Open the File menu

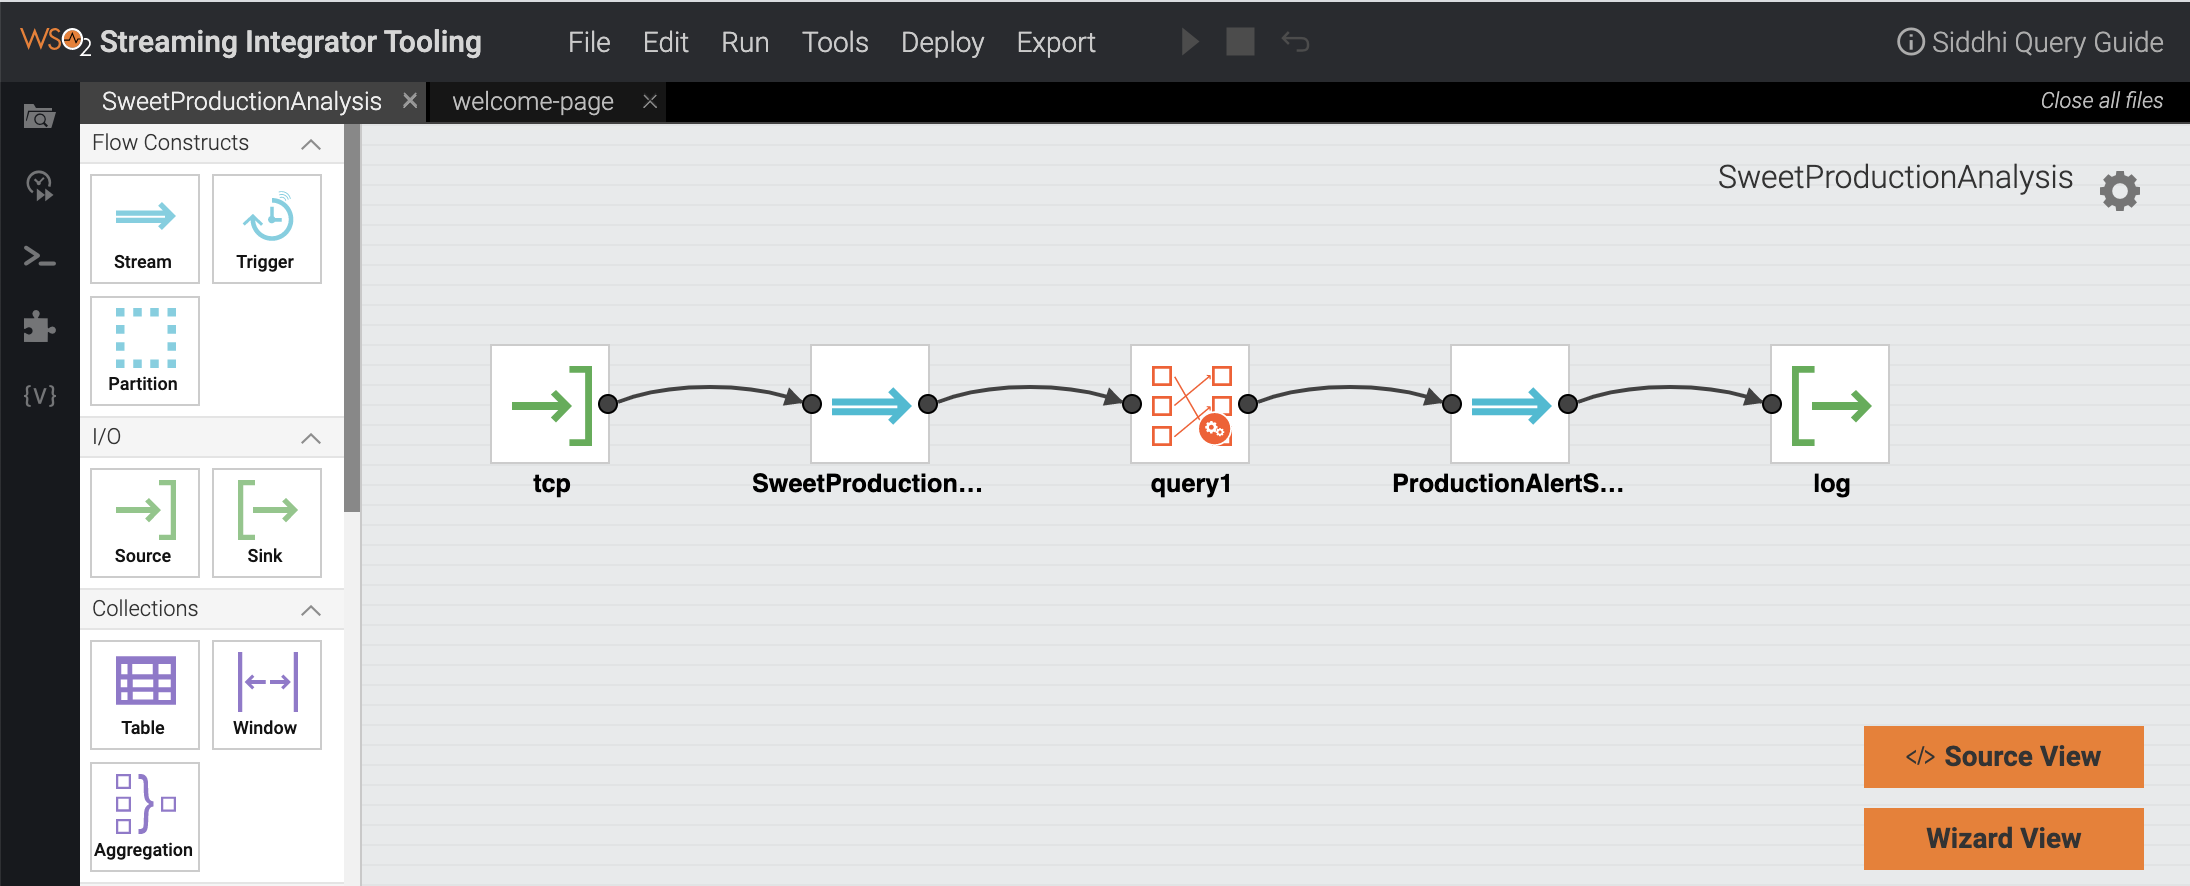coord(589,42)
